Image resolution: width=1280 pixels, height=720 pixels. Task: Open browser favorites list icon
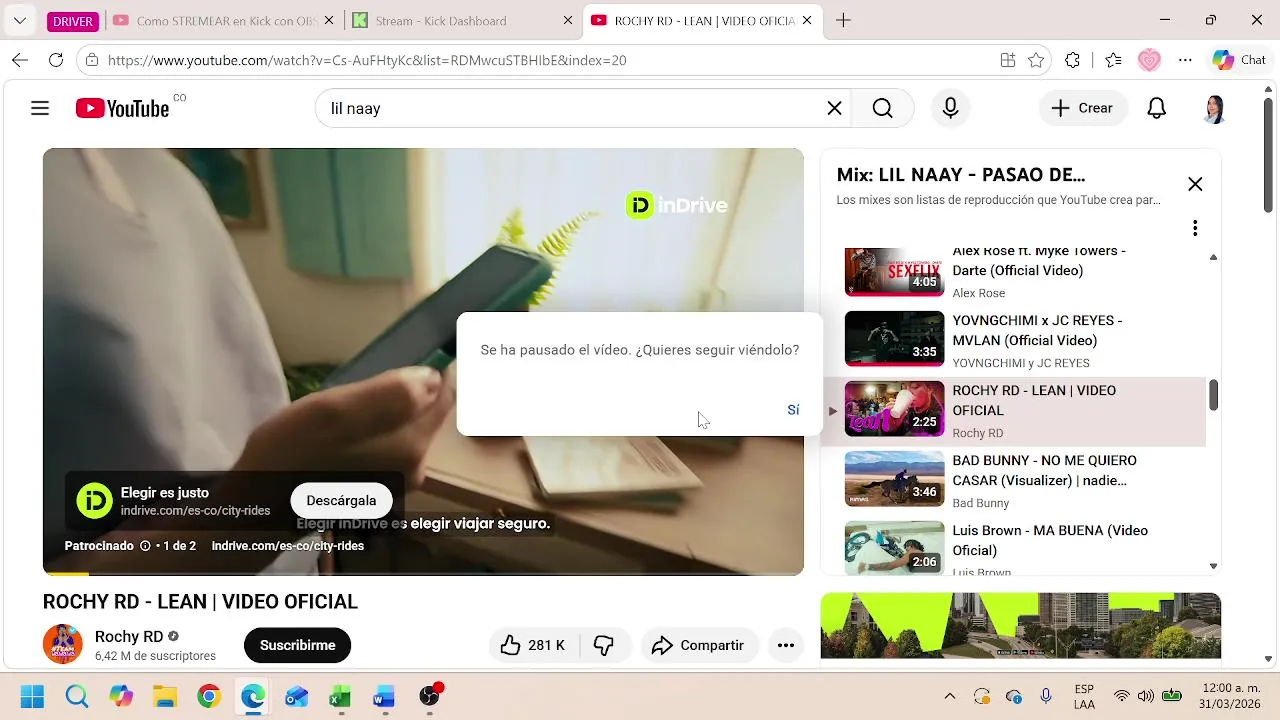click(x=1113, y=60)
